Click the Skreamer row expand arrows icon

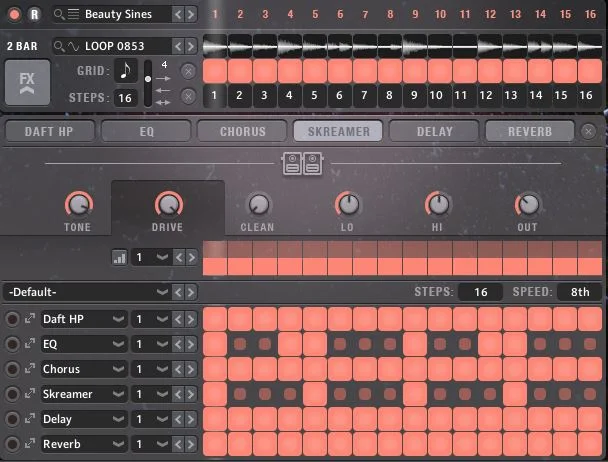pyautogui.click(x=30, y=394)
